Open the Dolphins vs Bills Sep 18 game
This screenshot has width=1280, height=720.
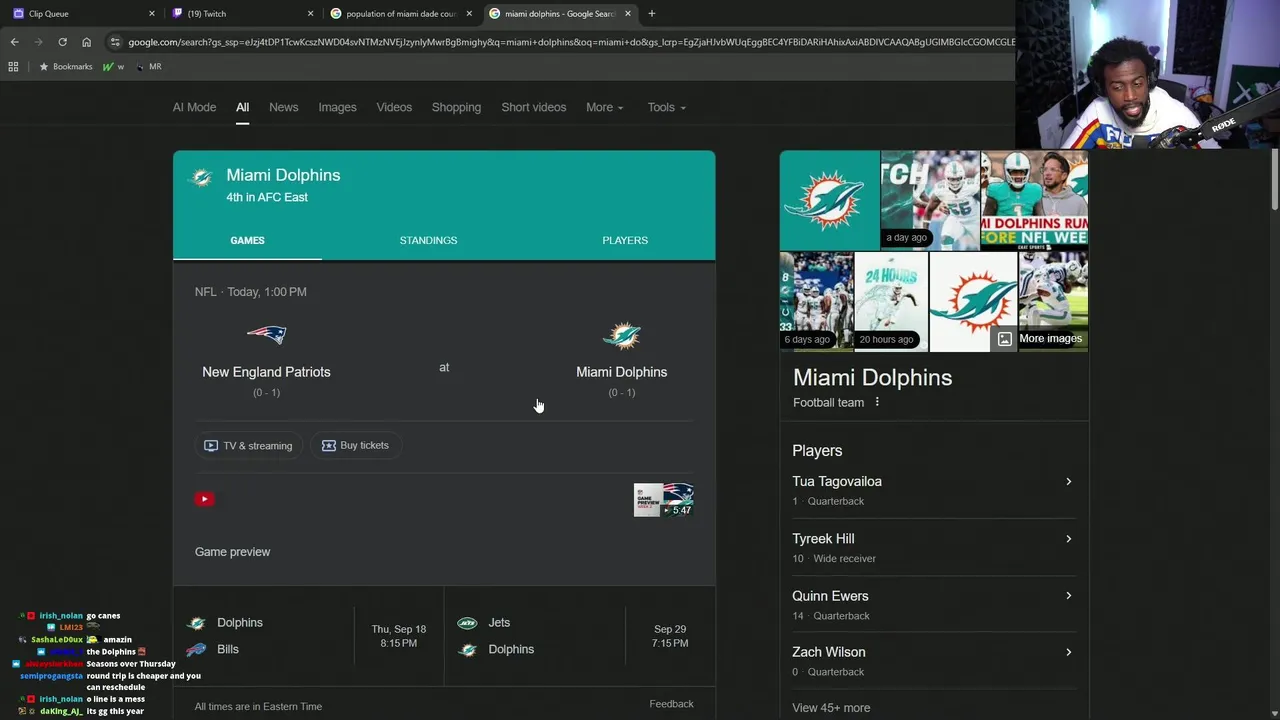click(x=308, y=636)
